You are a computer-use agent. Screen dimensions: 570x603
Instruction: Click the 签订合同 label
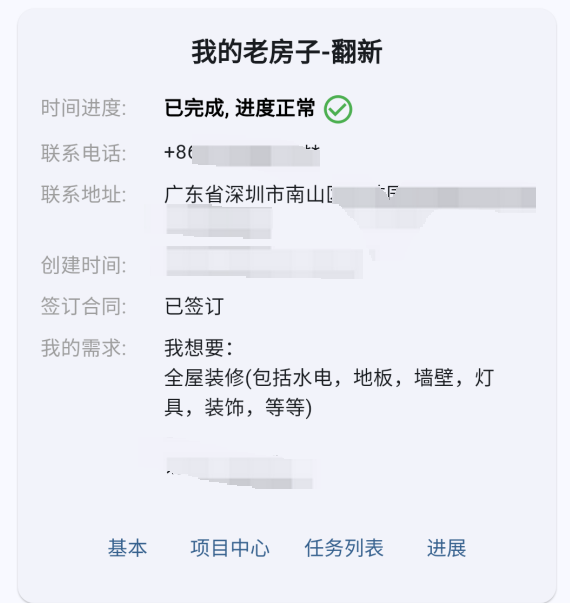point(83,306)
